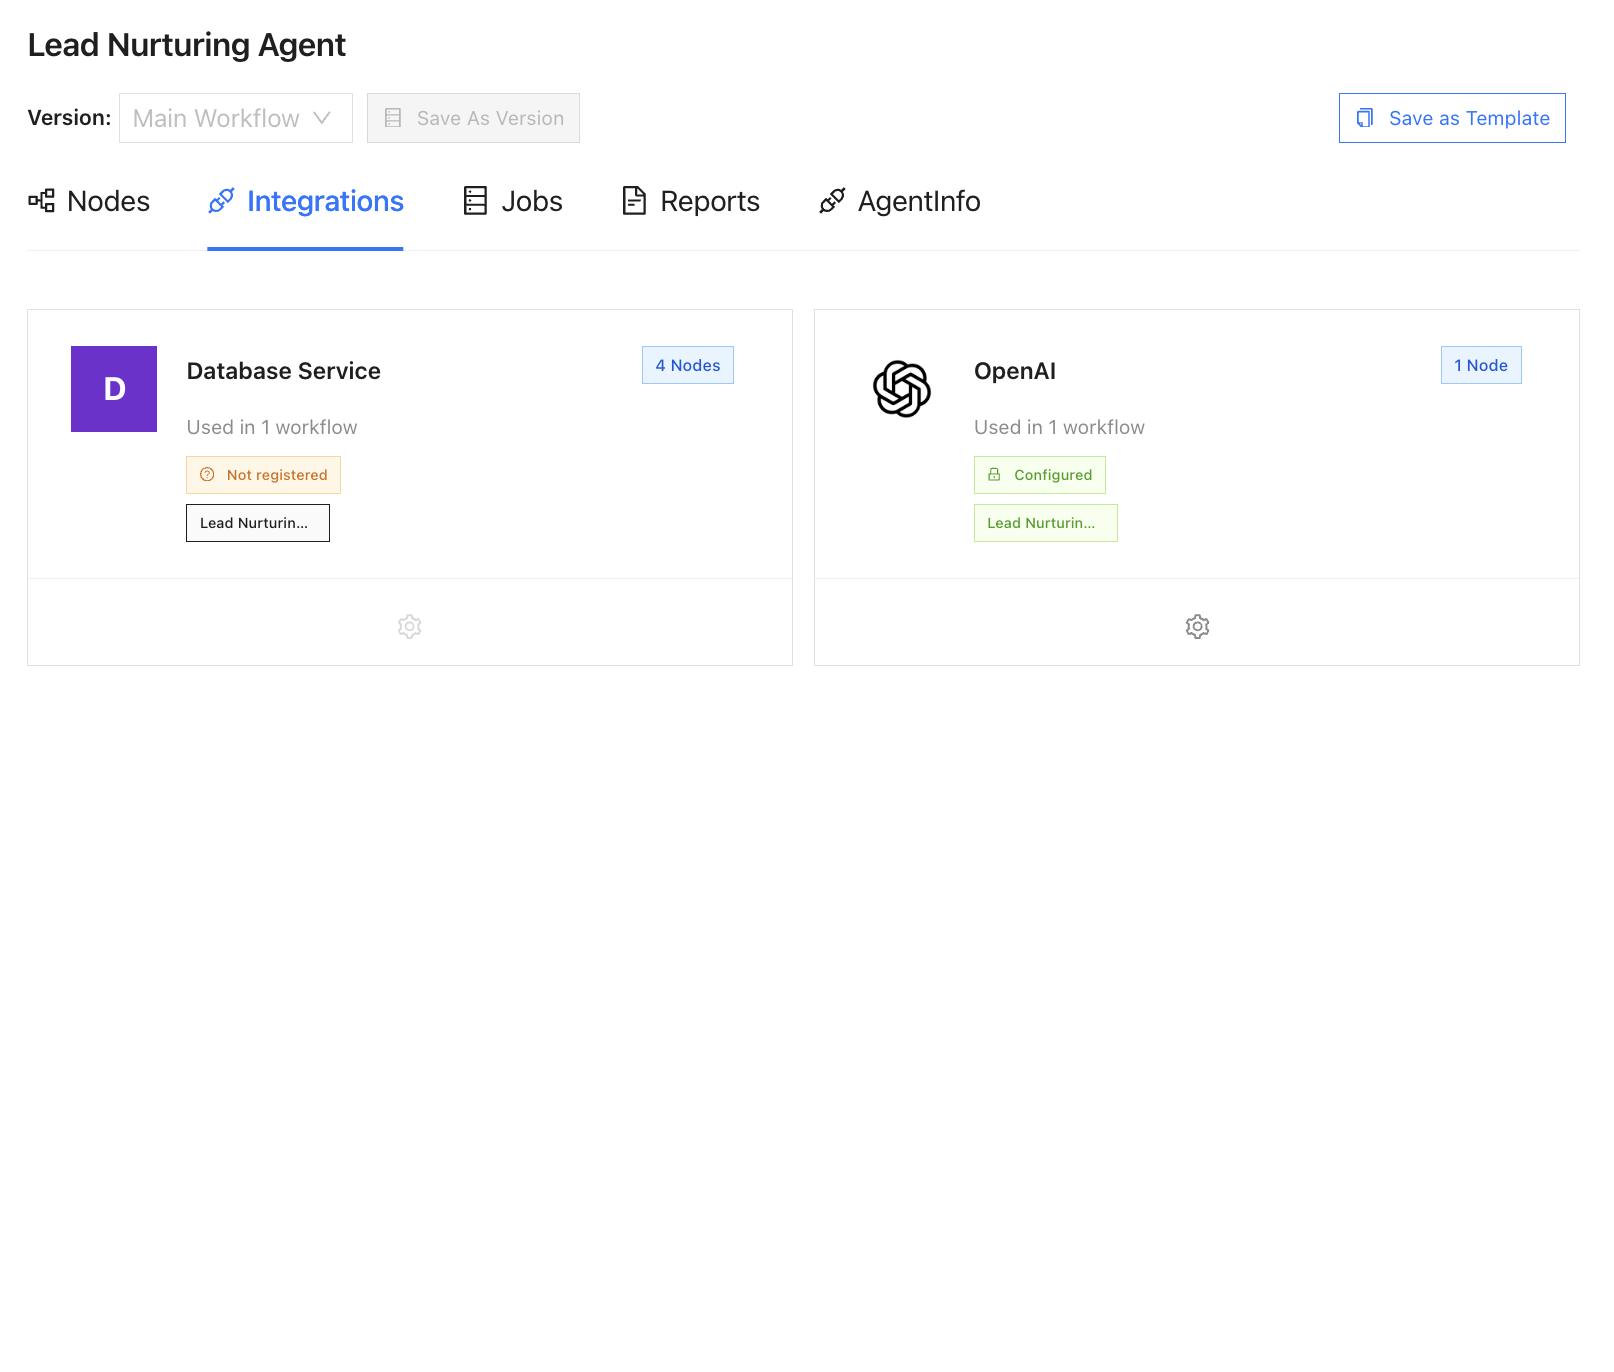The width and height of the screenshot is (1614, 1372).
Task: Click the Reports tab document icon
Action: pos(634,201)
